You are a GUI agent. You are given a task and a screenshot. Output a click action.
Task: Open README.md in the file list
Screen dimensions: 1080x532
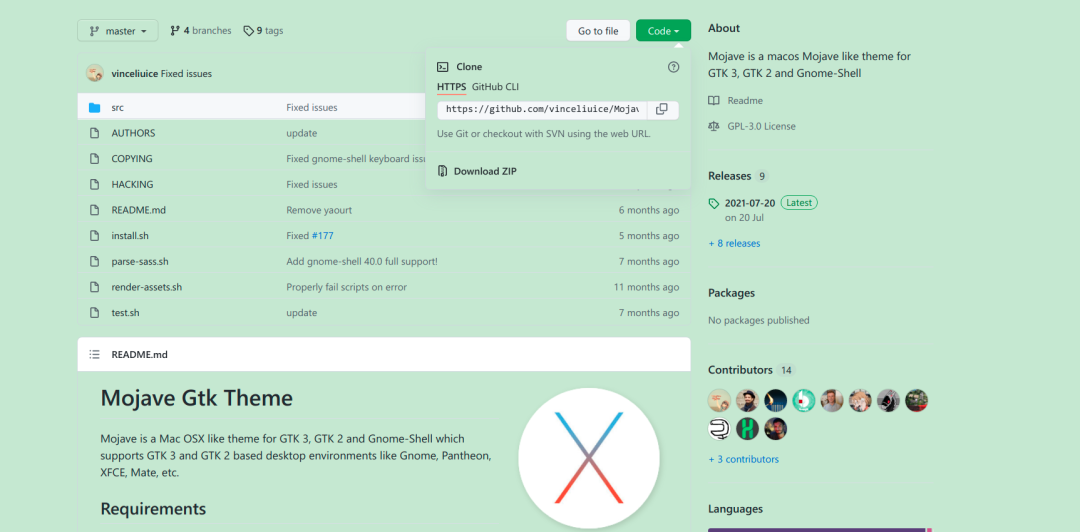138,210
